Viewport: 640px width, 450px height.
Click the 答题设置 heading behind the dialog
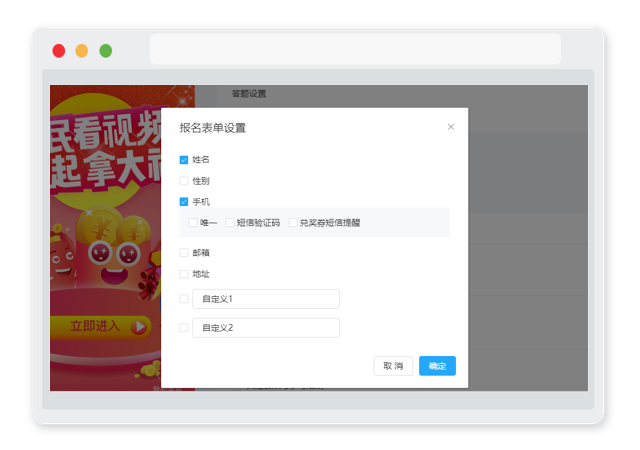249,94
